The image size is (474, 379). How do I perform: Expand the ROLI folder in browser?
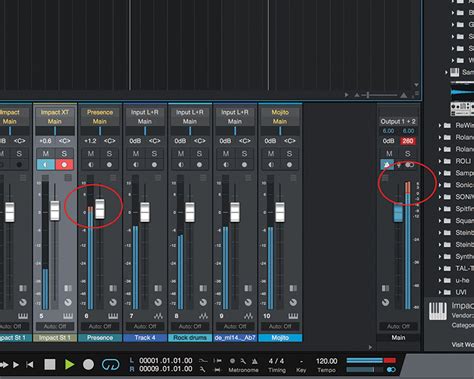coord(440,161)
